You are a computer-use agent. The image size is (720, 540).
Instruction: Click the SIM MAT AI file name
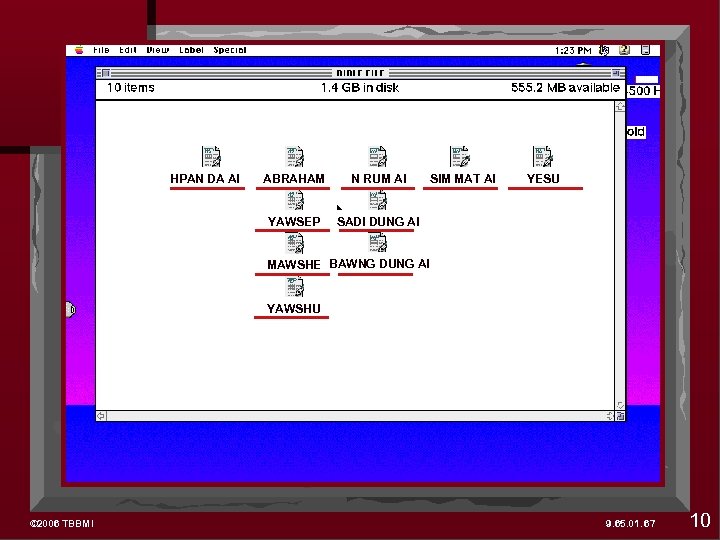463,179
